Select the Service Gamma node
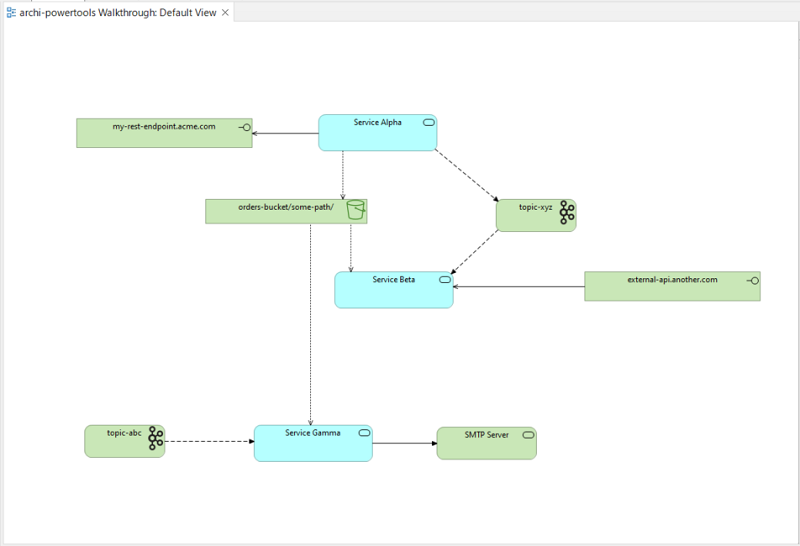 click(x=313, y=443)
